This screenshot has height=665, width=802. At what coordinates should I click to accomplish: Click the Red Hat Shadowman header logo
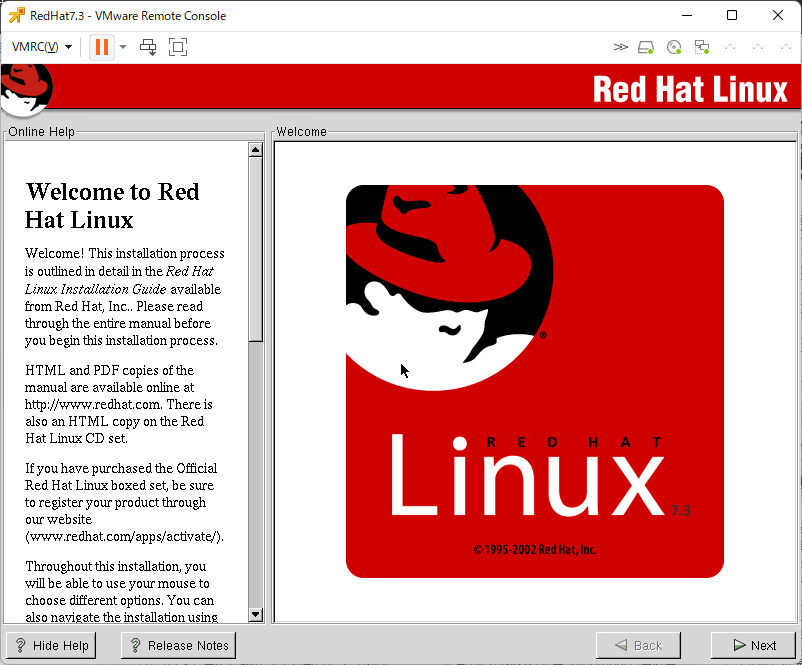26,90
